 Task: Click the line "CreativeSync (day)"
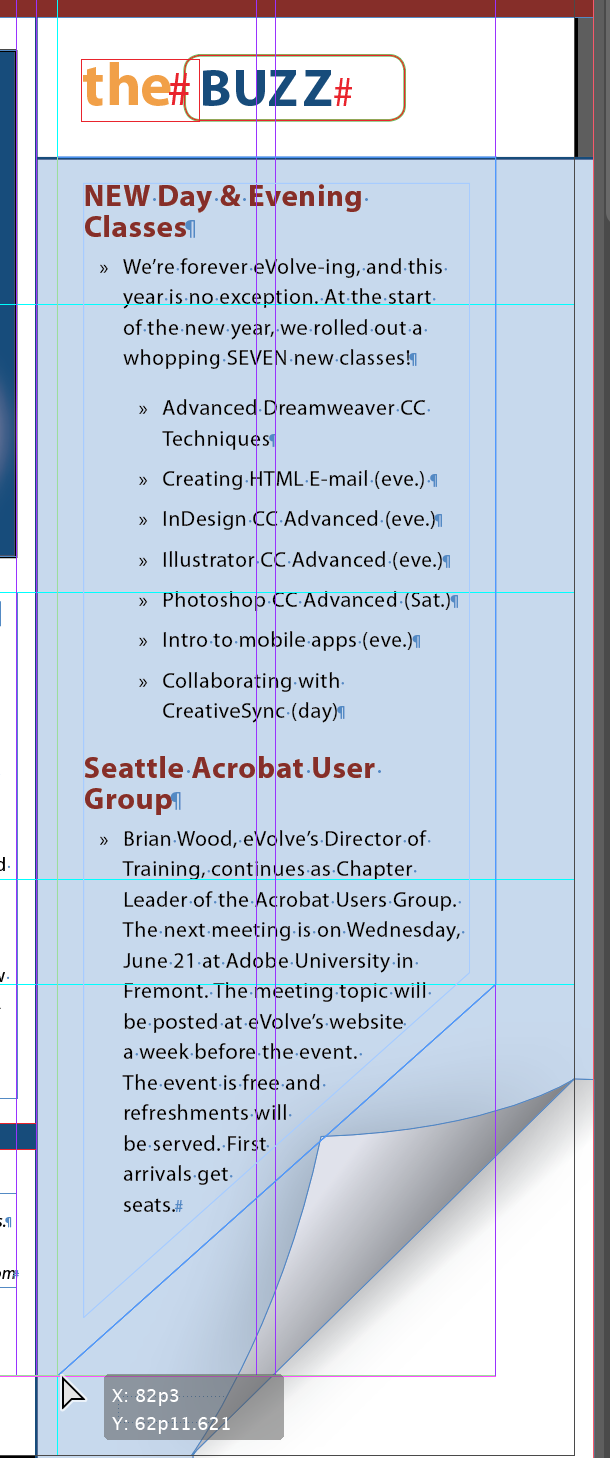(249, 711)
